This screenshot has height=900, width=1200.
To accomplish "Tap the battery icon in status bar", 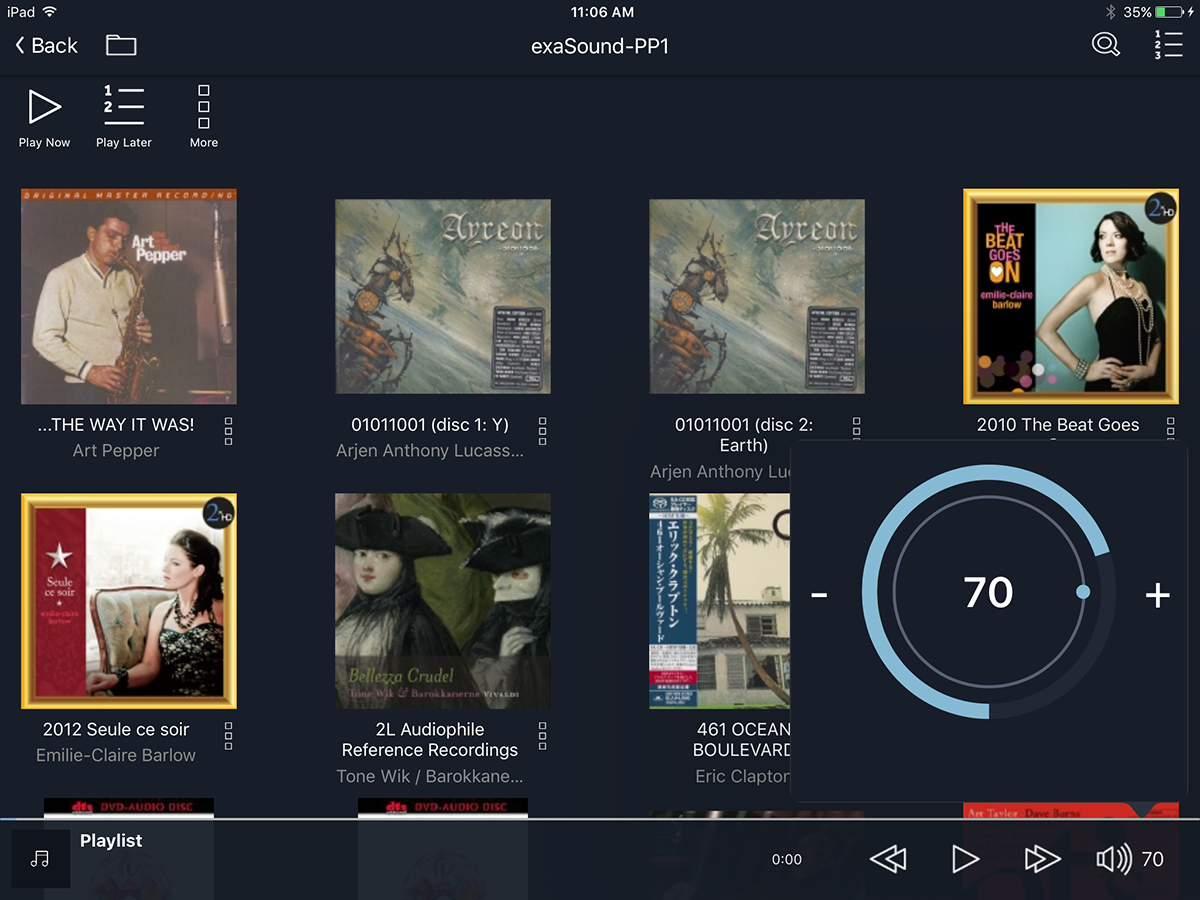I will click(x=1170, y=12).
